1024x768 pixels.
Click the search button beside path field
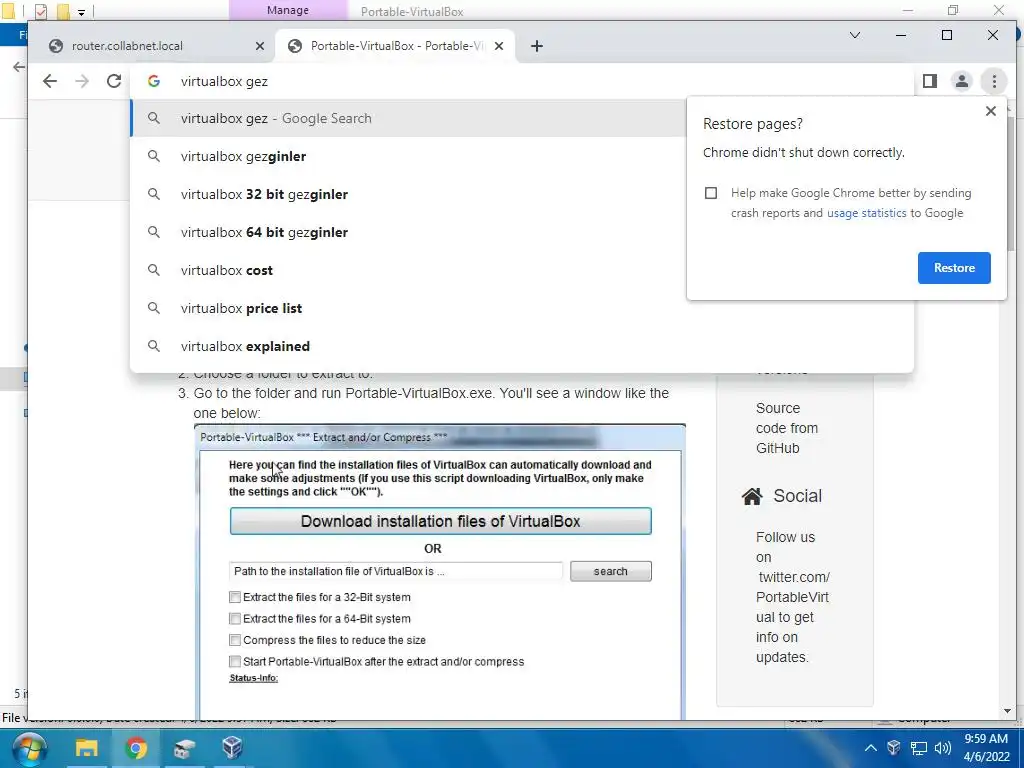610,571
